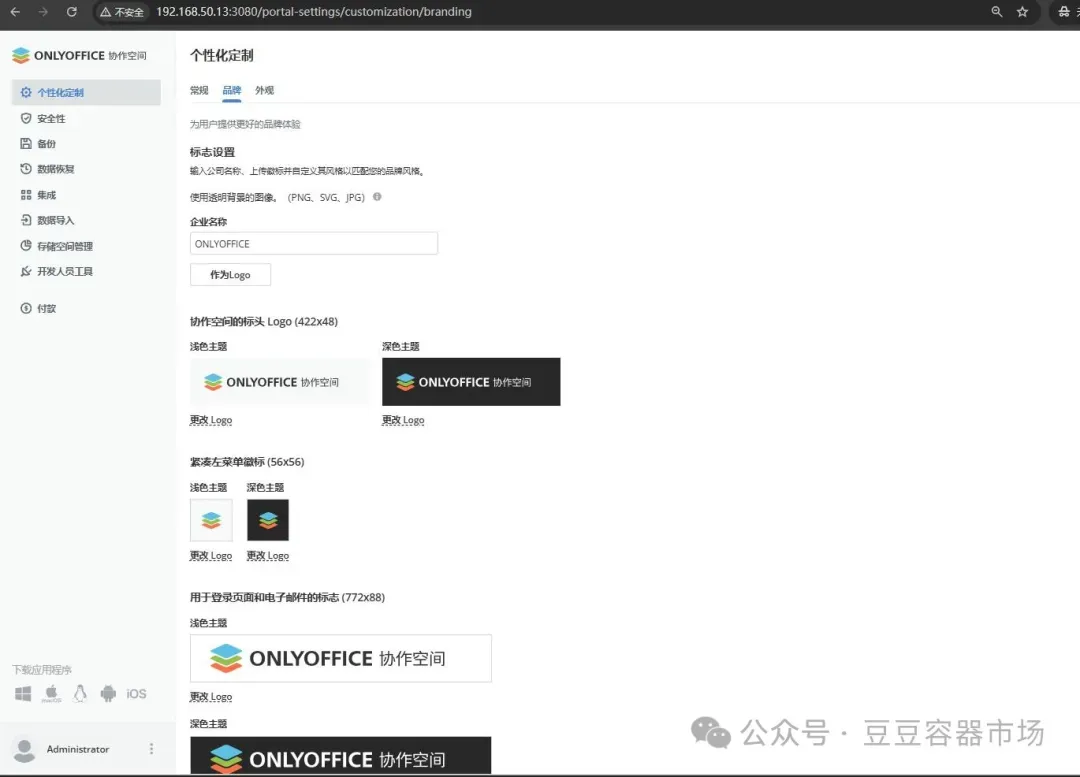Viewport: 1080px width, 777px height.
Task: Click the grid icon for 集成
Action: point(26,195)
